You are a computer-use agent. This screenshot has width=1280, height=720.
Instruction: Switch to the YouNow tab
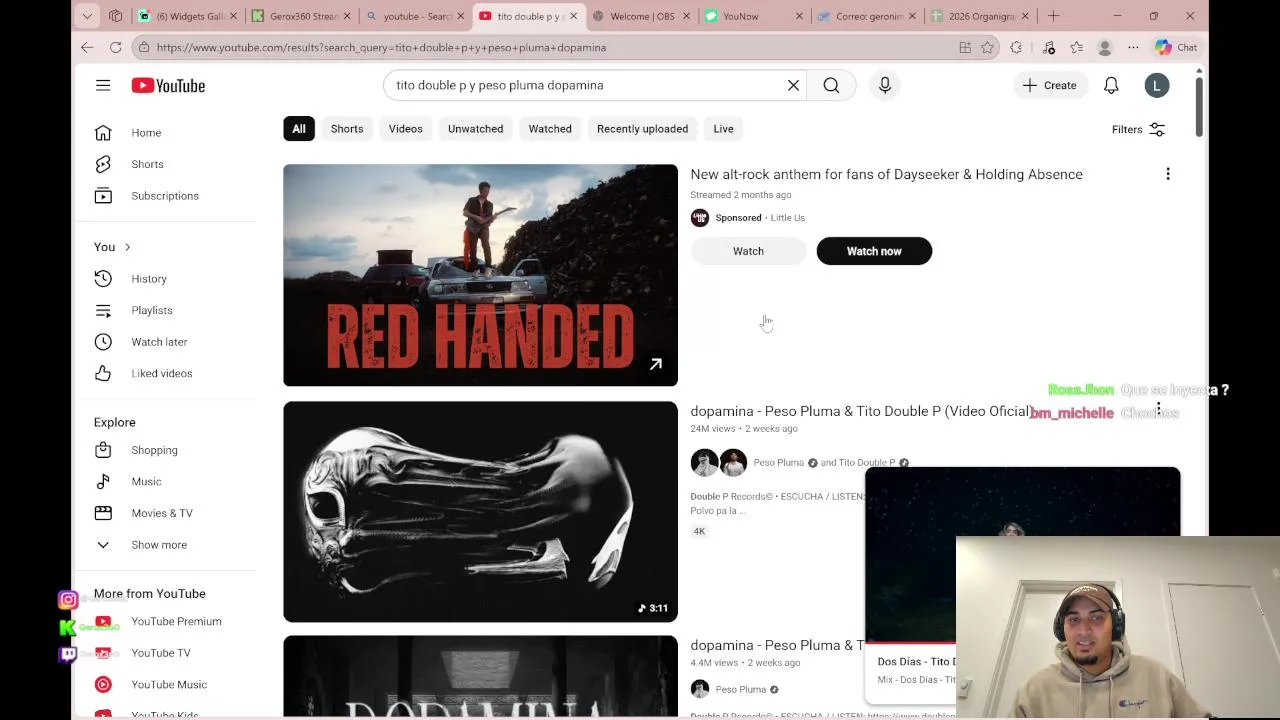click(x=755, y=16)
